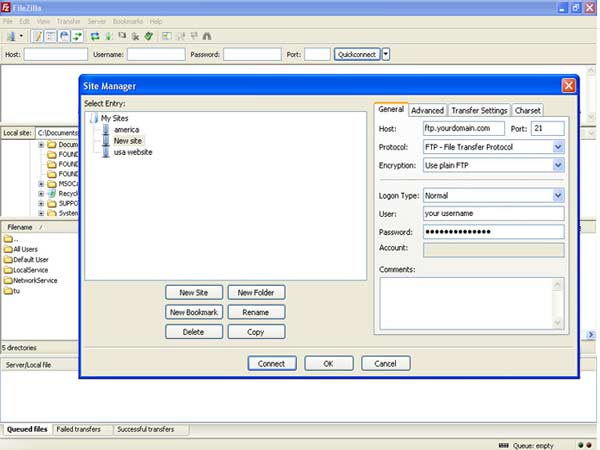Open the Logon Type dropdown

(x=558, y=196)
